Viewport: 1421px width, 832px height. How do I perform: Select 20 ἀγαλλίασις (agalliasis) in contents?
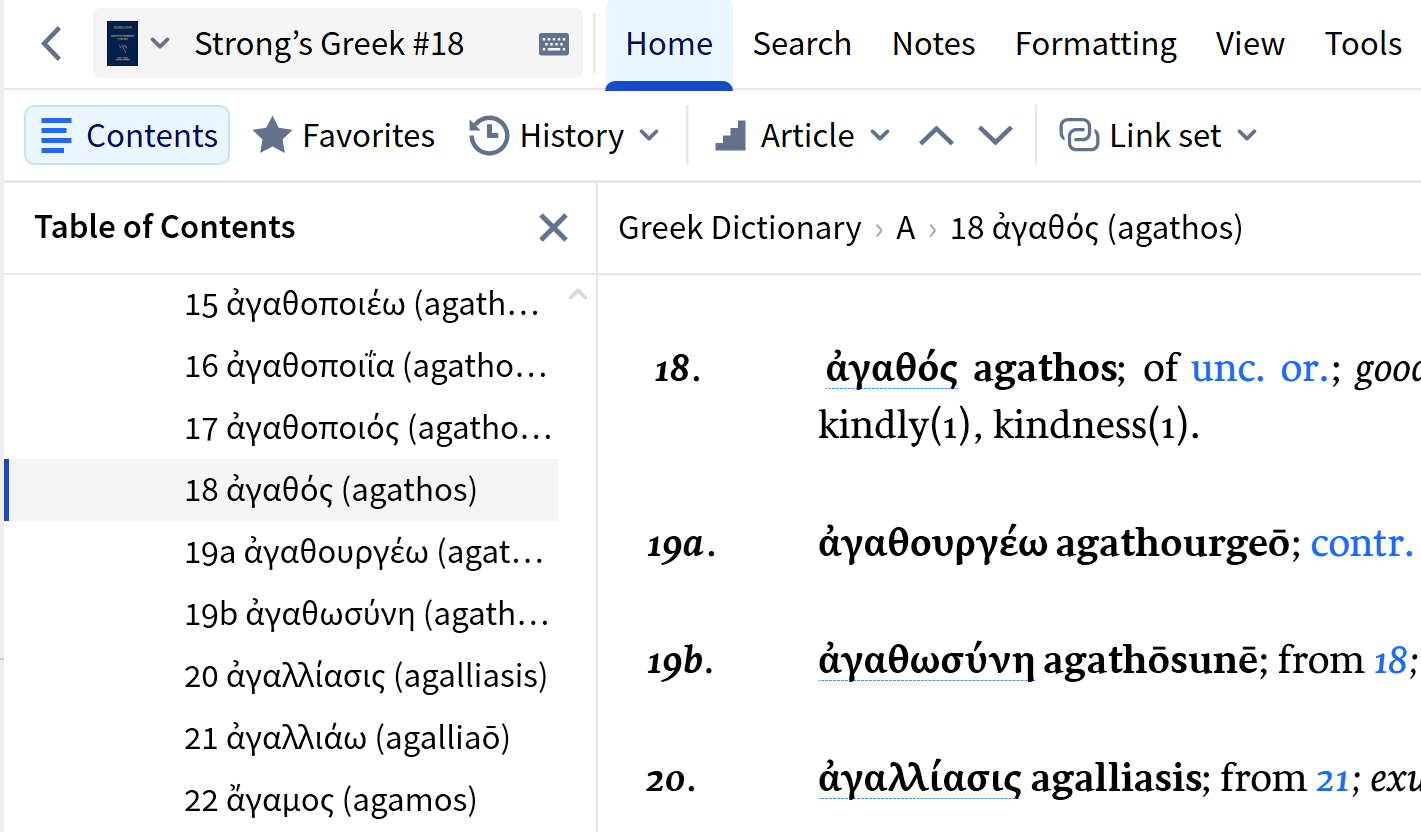pos(366,676)
